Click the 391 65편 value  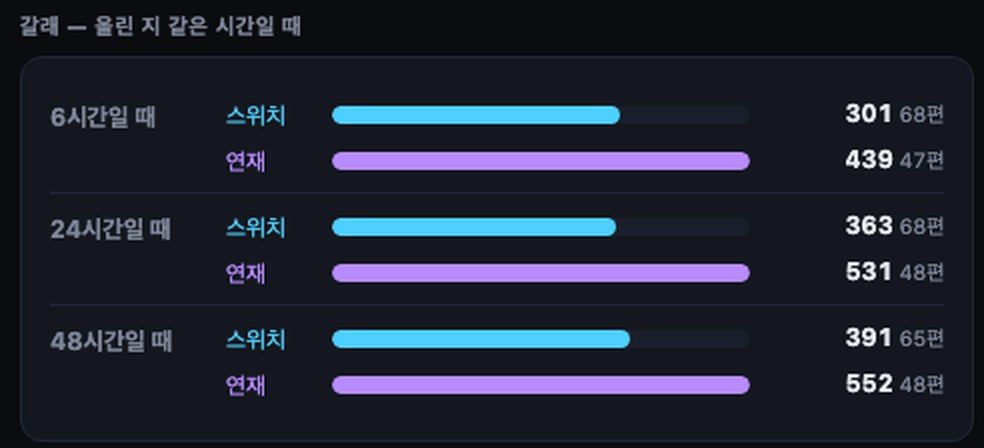click(894, 339)
